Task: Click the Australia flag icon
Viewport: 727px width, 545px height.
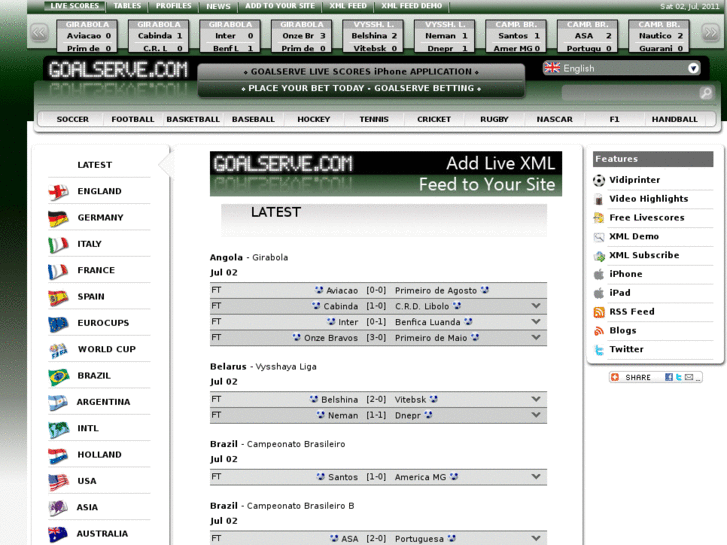Action: point(58,534)
